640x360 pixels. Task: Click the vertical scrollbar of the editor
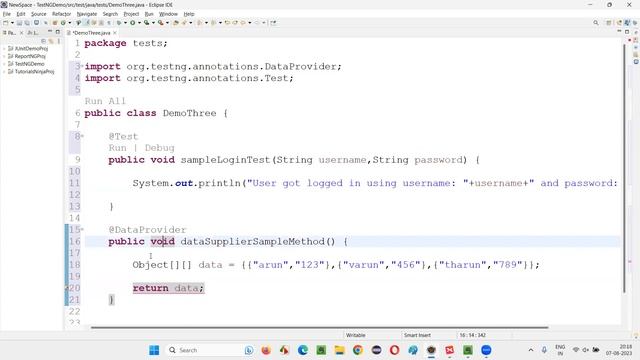[624, 168]
